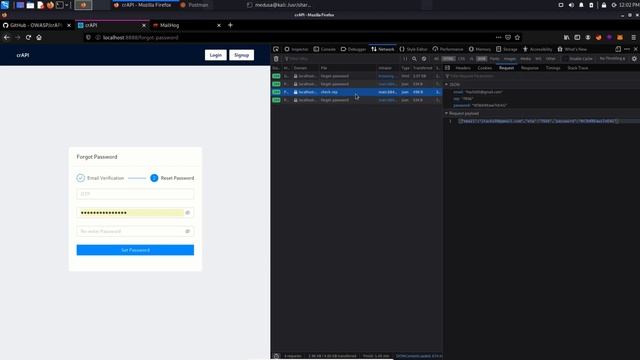Toggle the XHR request filter
This screenshot has height=360, width=640.
click(x=482, y=59)
